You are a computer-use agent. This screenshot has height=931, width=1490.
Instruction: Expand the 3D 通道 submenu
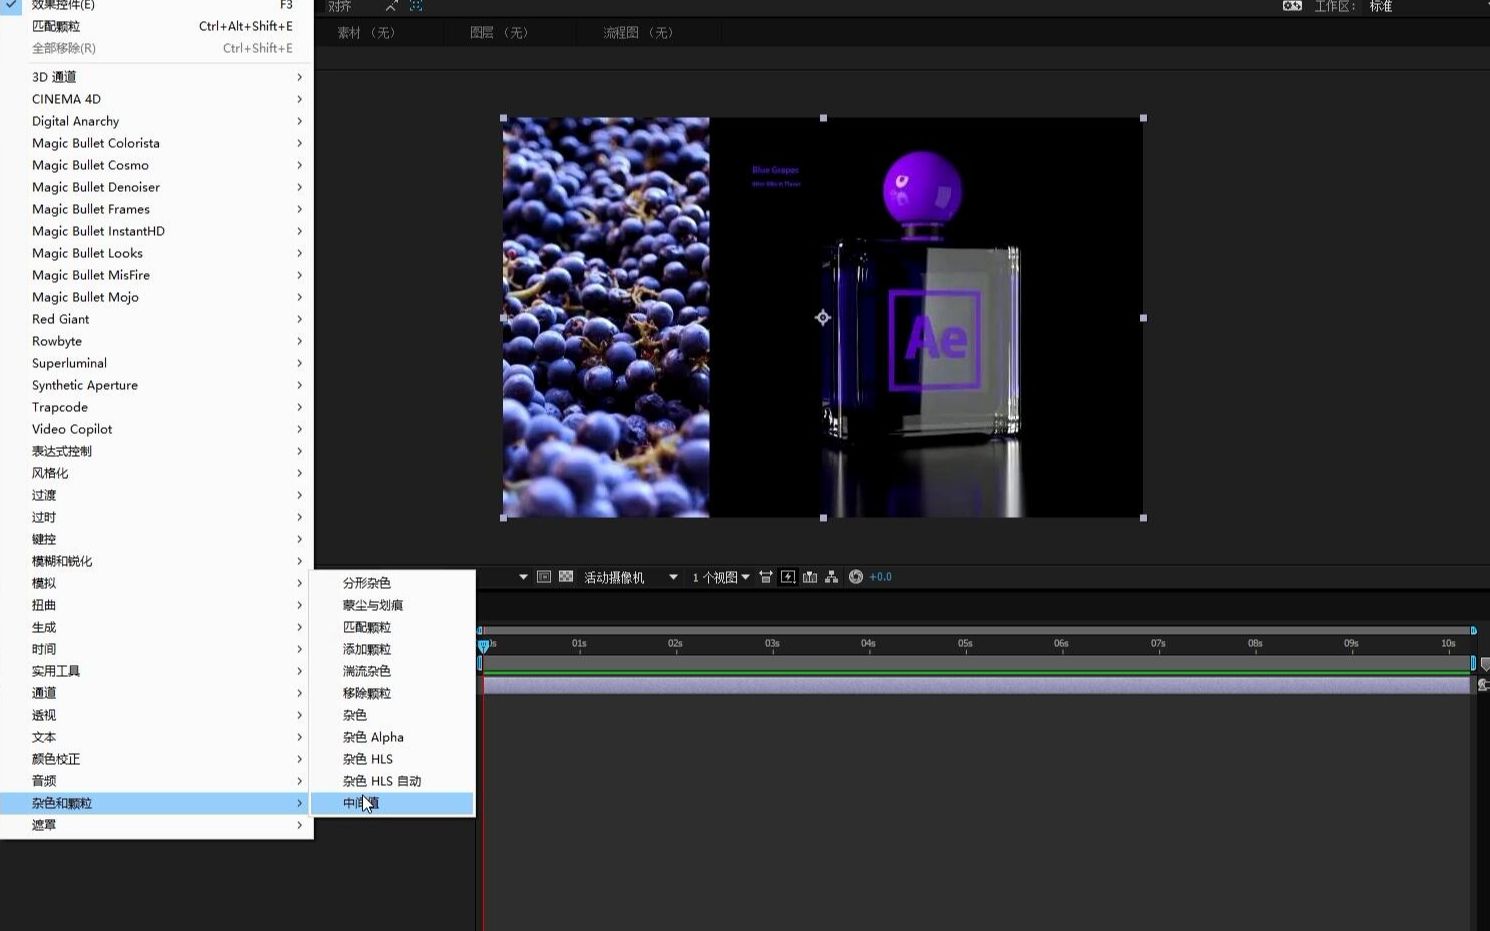(157, 77)
